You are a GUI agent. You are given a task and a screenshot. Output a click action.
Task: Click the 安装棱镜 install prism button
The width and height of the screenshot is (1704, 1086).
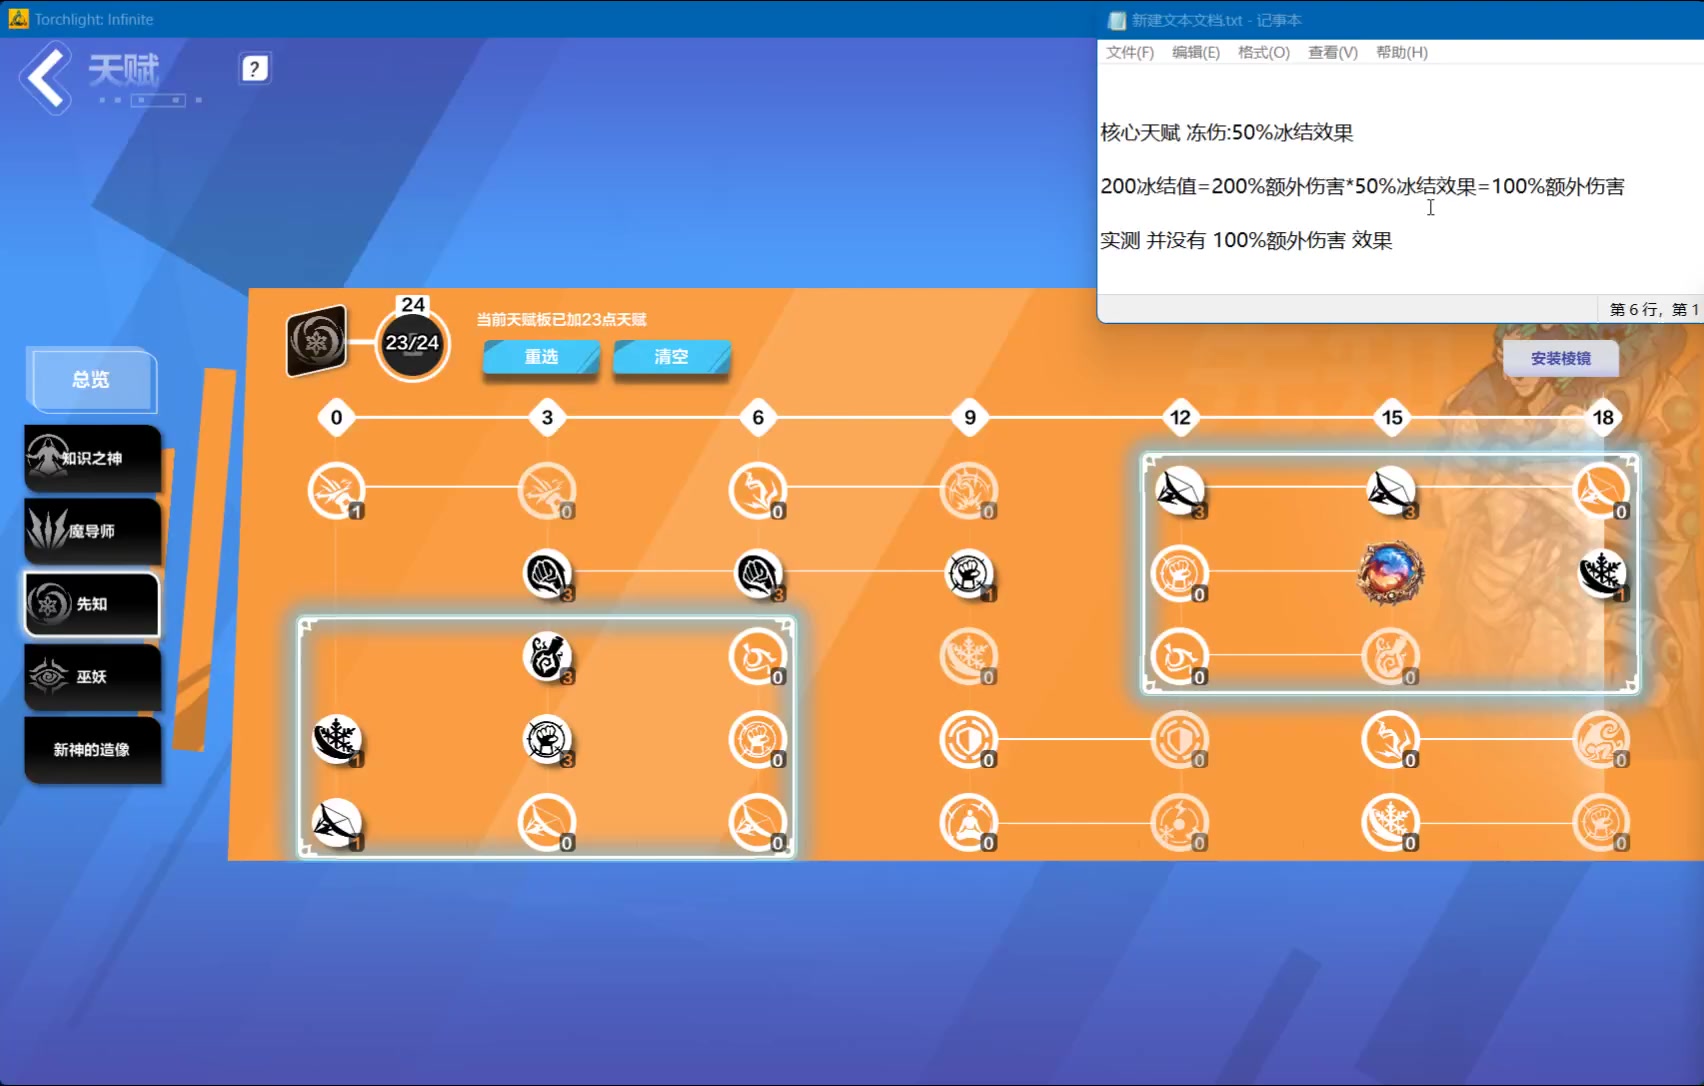tap(1560, 358)
